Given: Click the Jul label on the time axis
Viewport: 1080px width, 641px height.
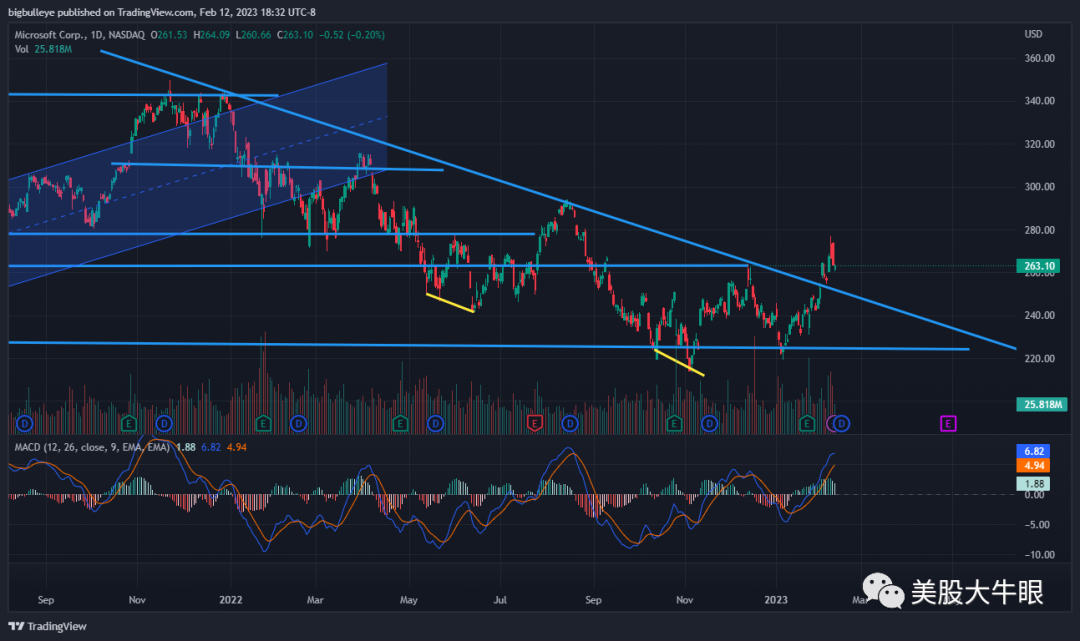Looking at the screenshot, I should [x=500, y=600].
